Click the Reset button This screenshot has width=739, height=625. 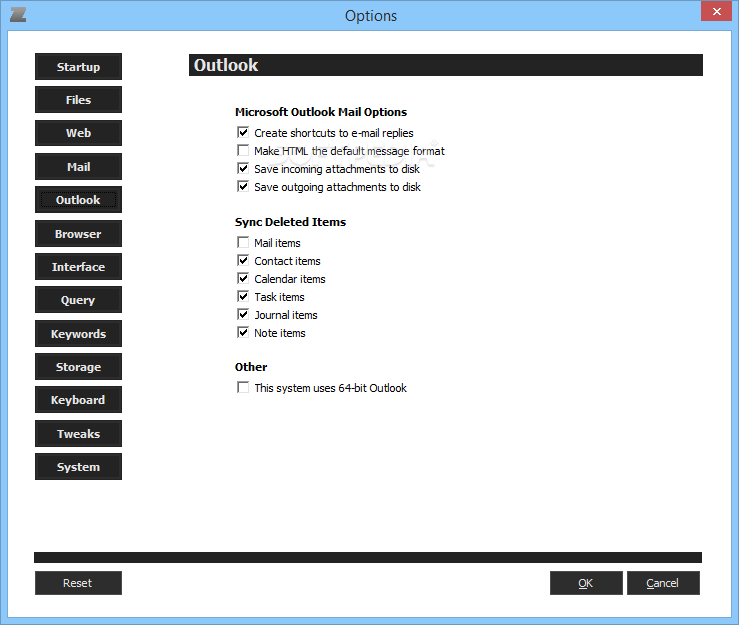[x=78, y=583]
